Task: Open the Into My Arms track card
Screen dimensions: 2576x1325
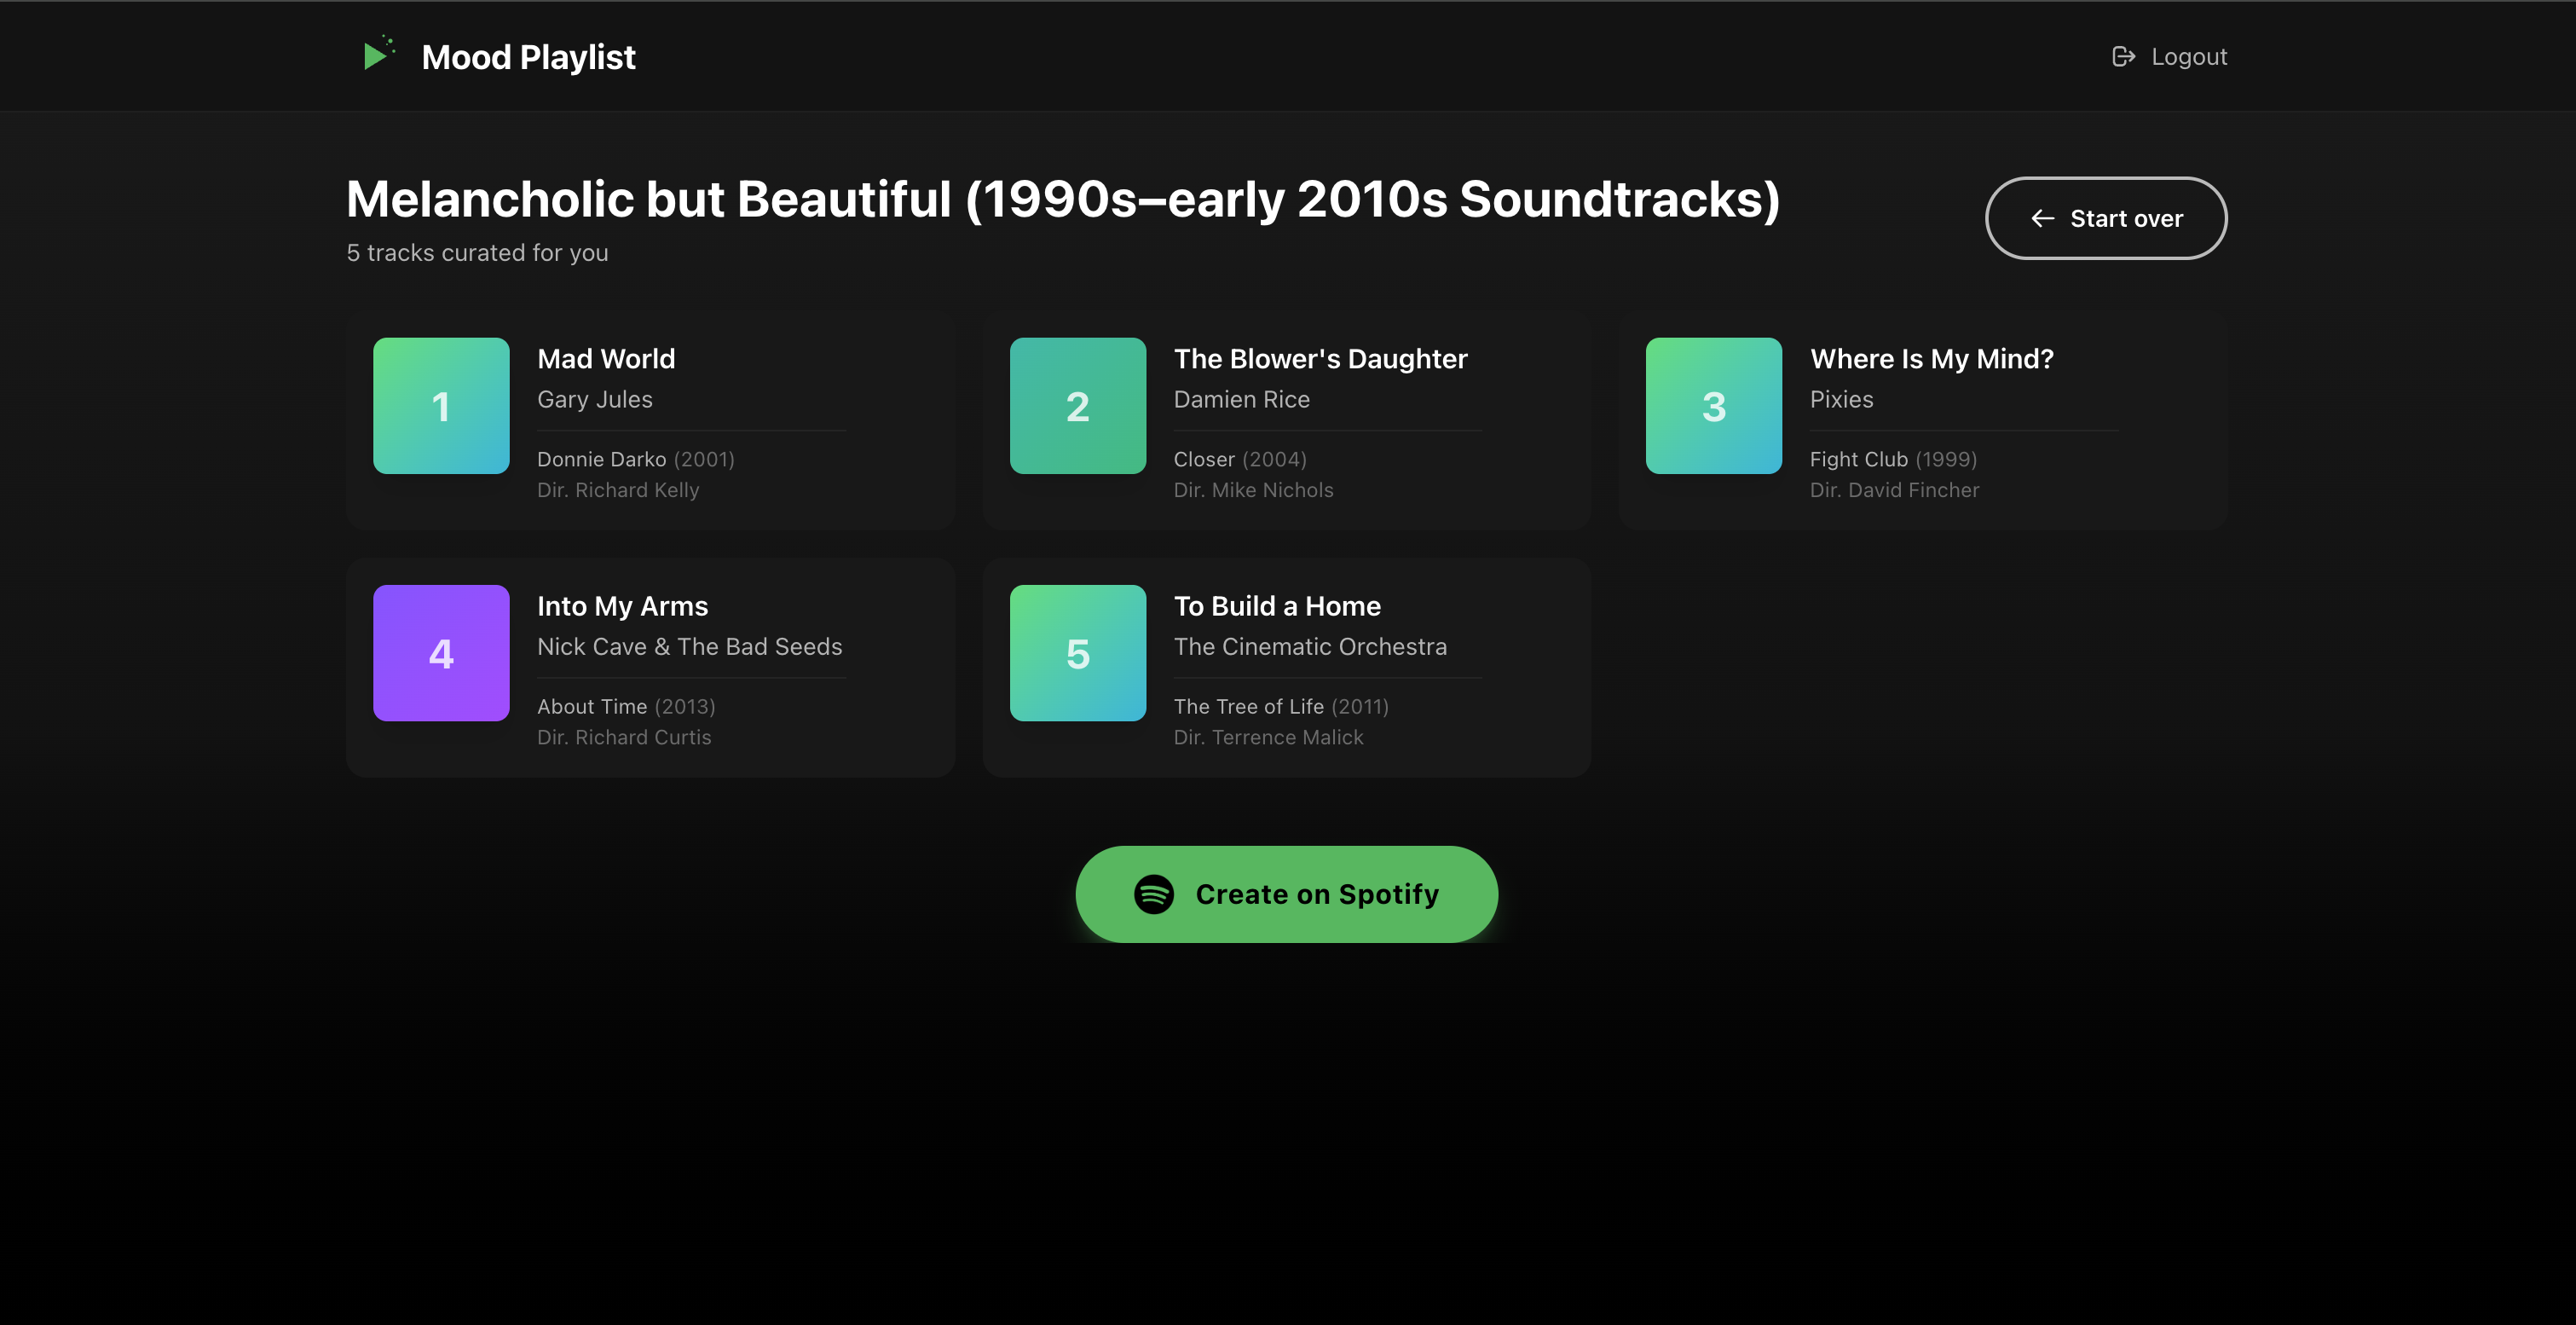Action: 650,666
